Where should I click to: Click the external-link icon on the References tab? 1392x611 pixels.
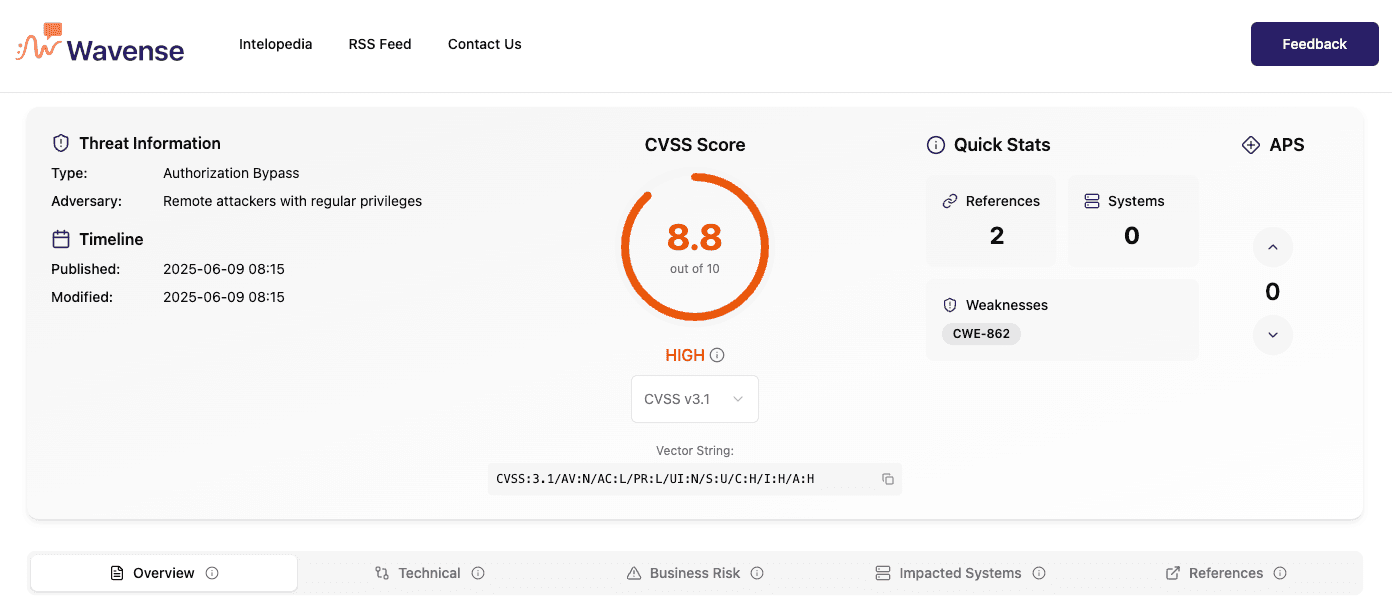(1171, 572)
